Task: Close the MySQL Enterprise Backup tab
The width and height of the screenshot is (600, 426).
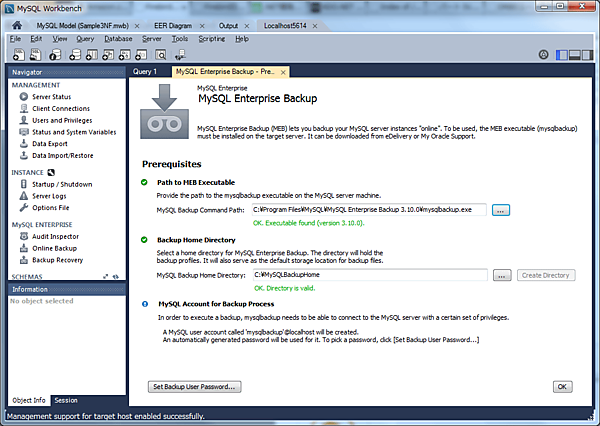Action: tap(283, 72)
